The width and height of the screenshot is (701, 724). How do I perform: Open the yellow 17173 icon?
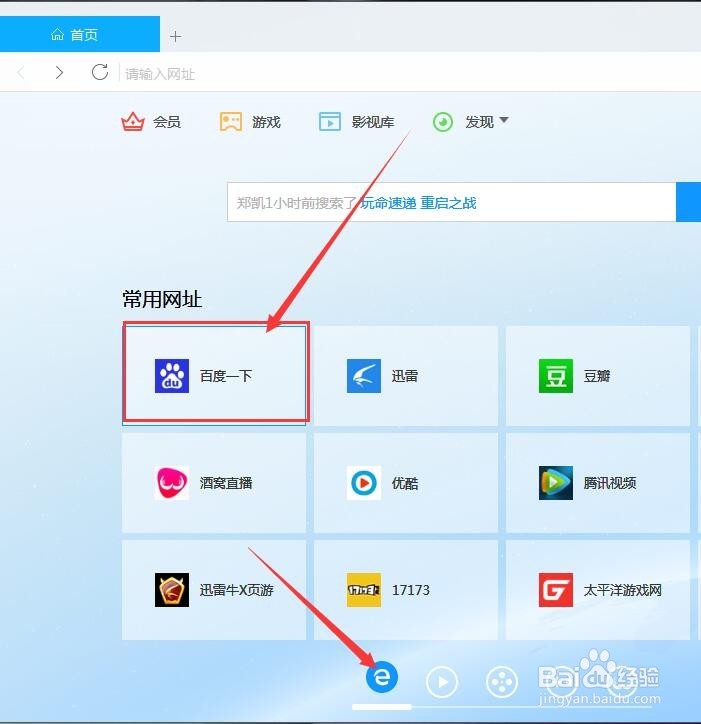pyautogui.click(x=364, y=590)
